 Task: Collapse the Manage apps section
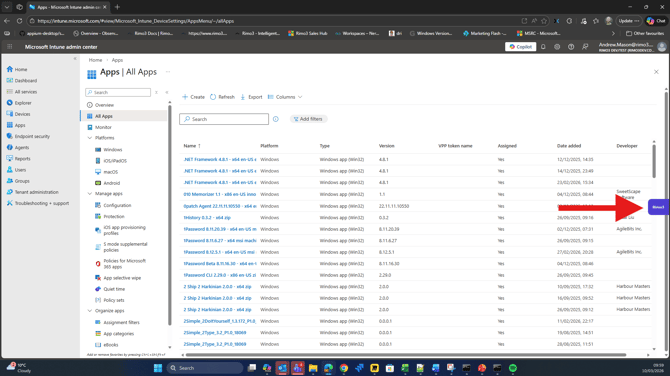point(90,194)
